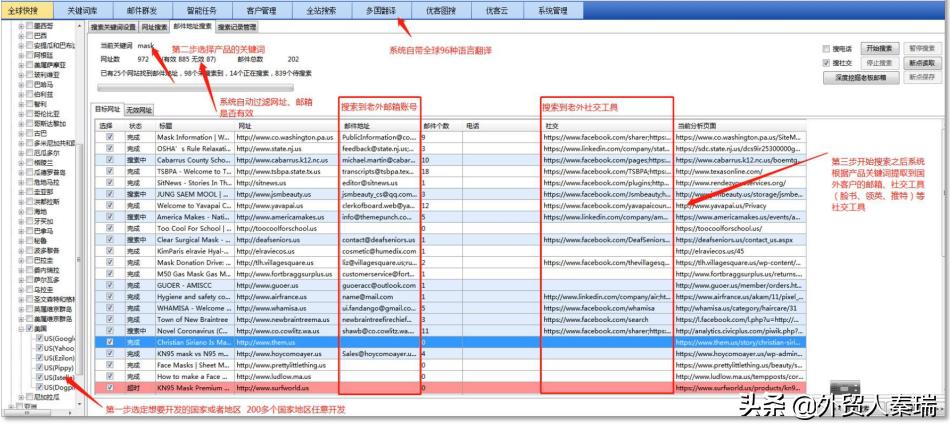
Task: Sort by the 邮件地址 column header
Action: click(378, 126)
